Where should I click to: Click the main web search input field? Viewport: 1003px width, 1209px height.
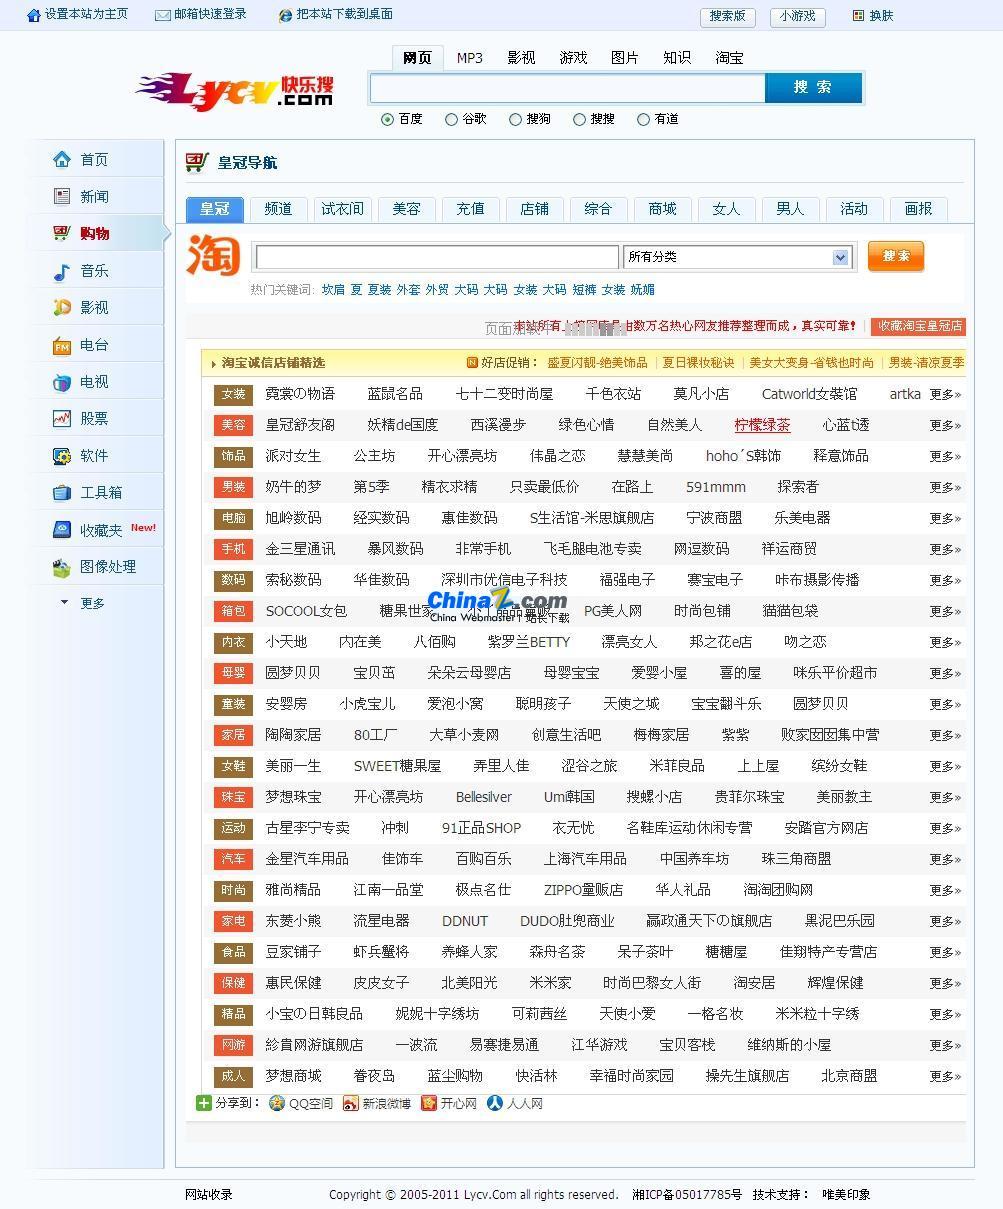pos(568,88)
